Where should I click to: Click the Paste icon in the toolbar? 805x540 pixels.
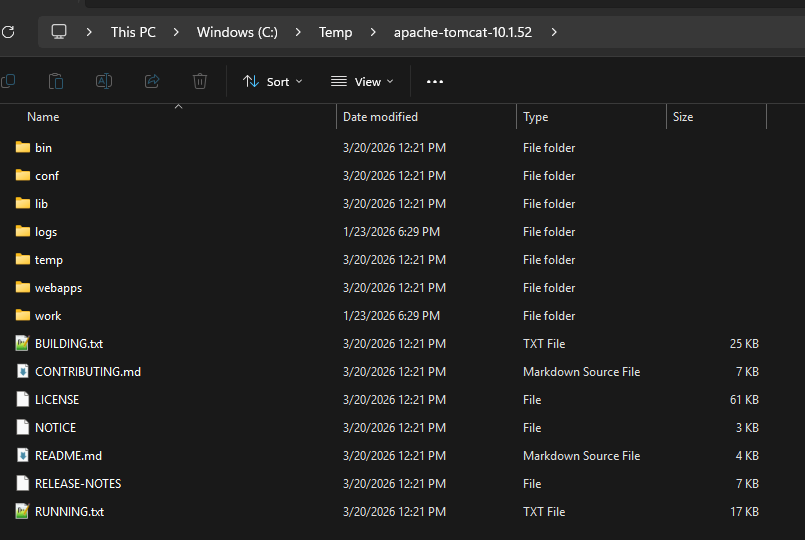click(x=56, y=81)
